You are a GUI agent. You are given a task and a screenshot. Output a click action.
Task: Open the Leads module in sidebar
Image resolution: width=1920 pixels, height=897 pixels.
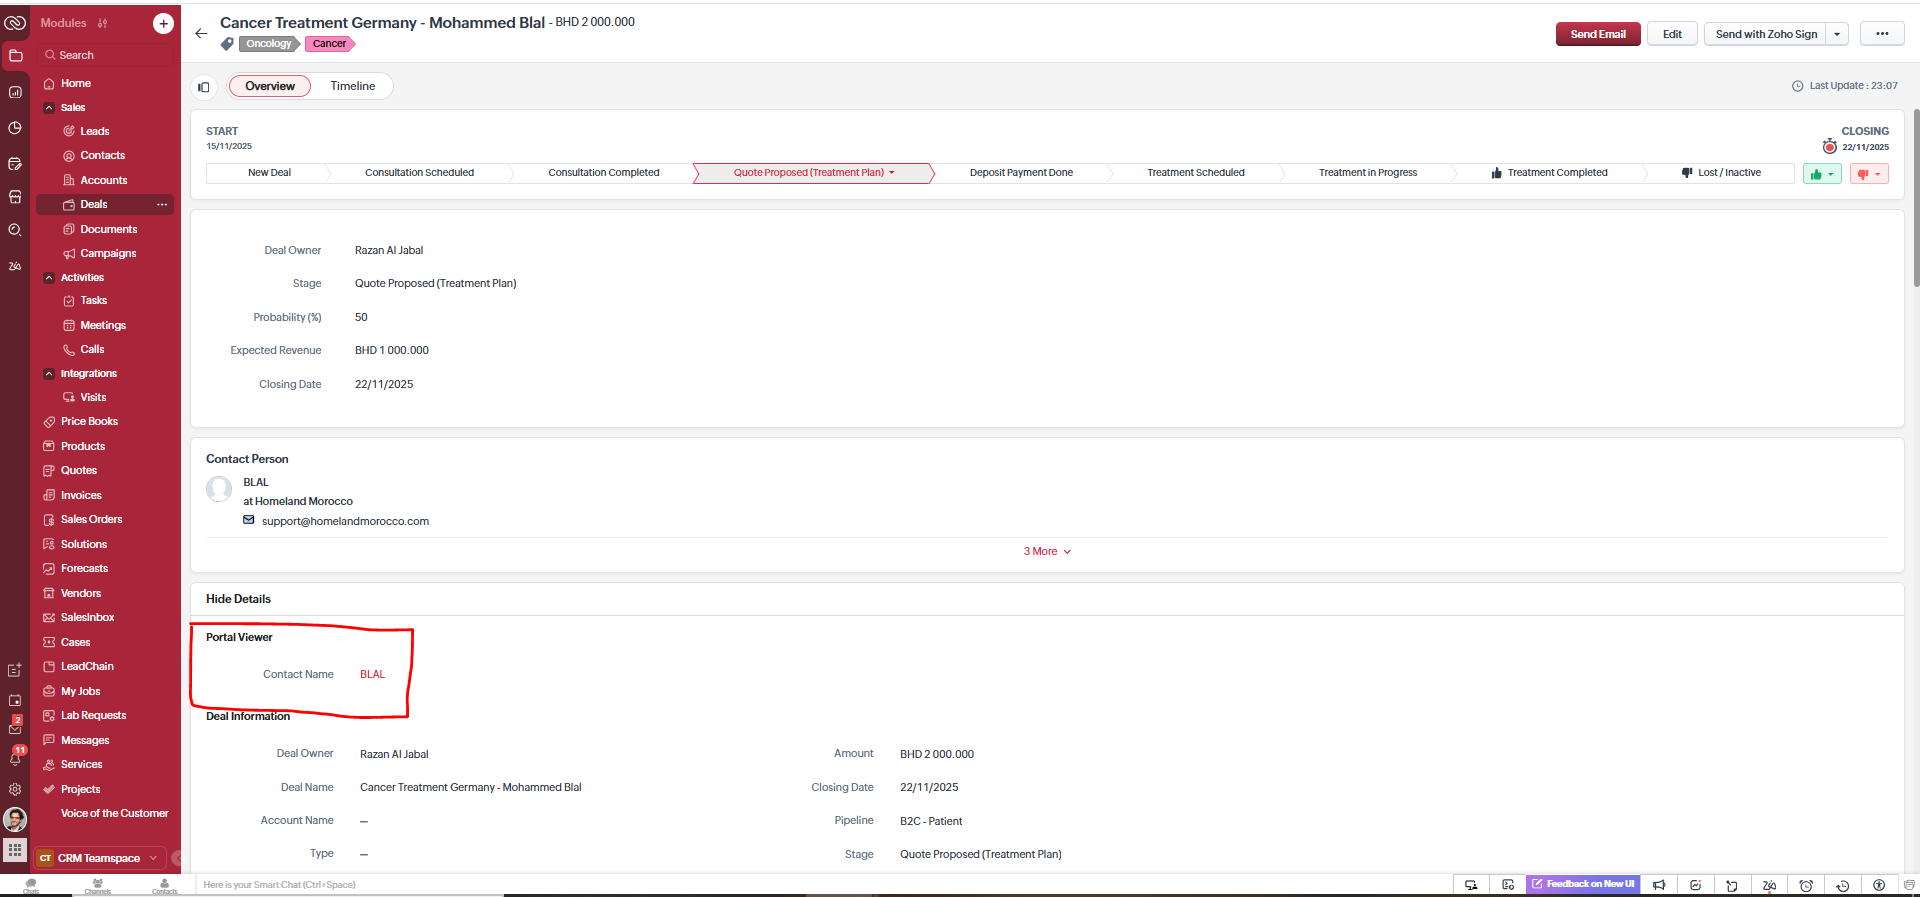(x=94, y=131)
